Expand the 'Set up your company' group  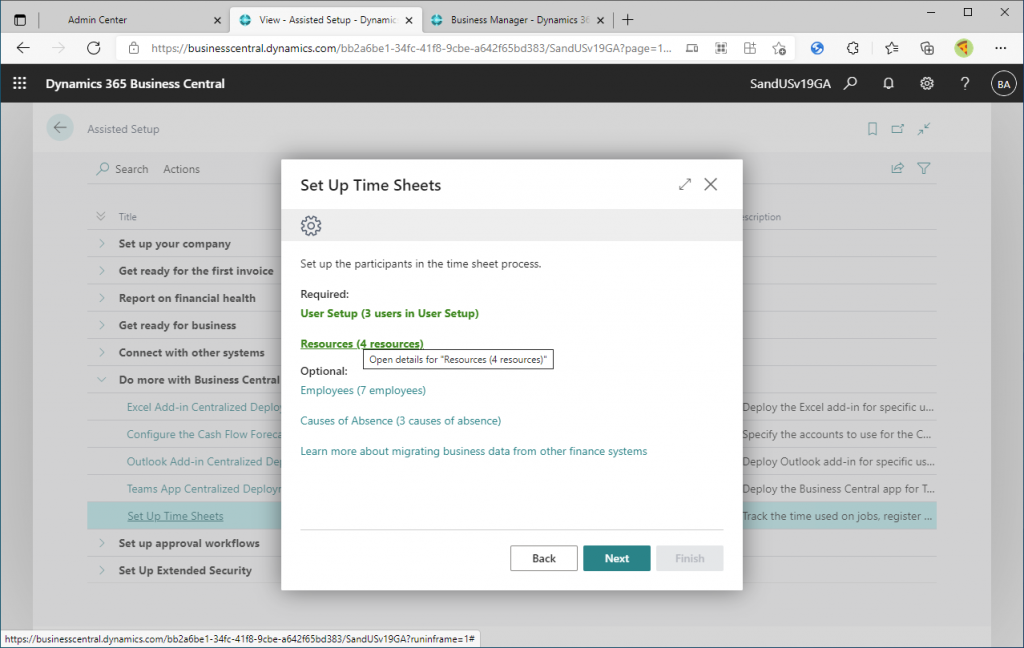101,244
